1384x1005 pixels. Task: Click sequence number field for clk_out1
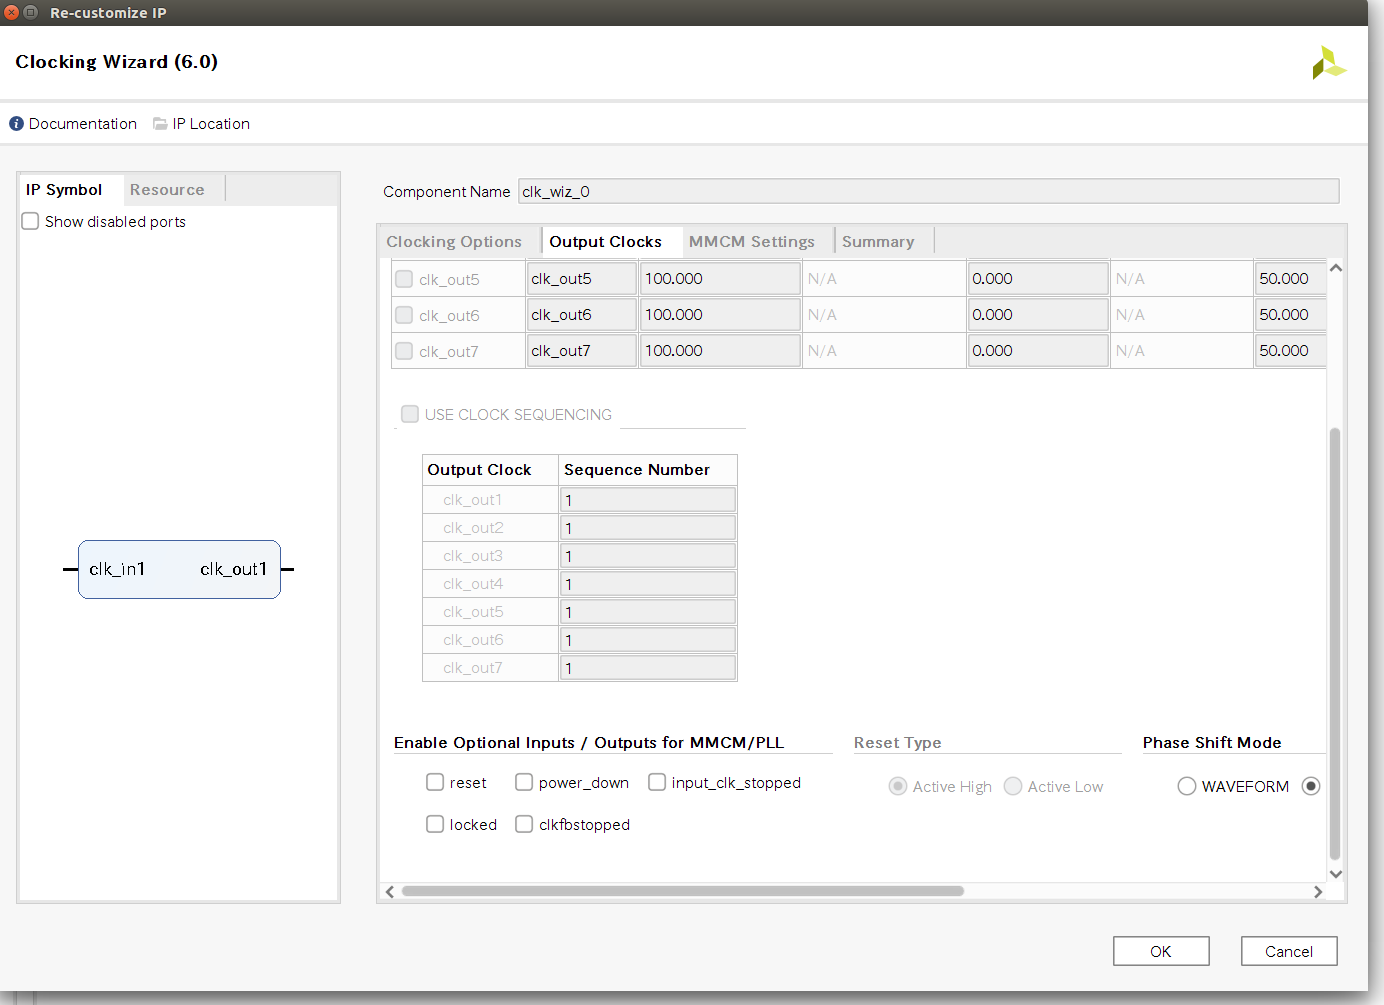pyautogui.click(x=648, y=500)
